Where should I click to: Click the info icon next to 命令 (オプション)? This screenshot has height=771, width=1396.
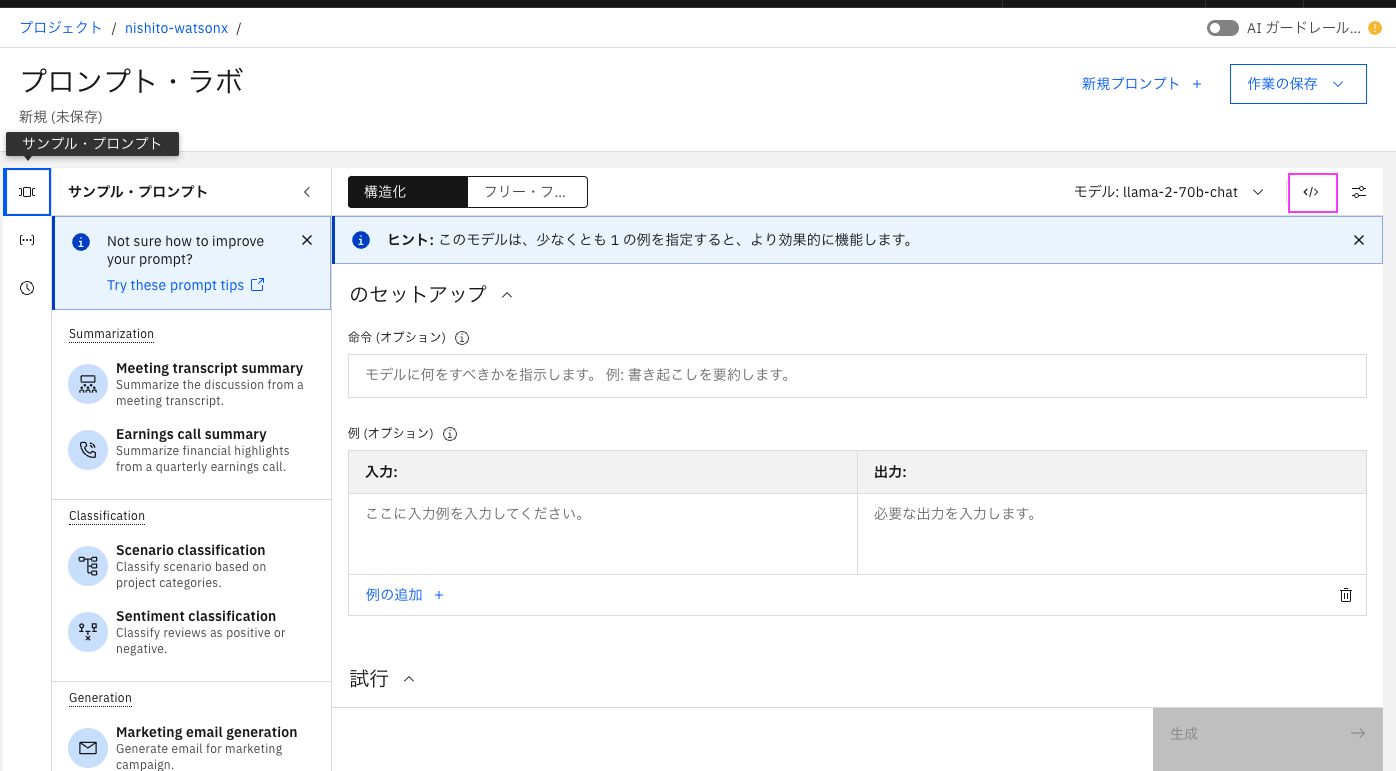coord(462,338)
